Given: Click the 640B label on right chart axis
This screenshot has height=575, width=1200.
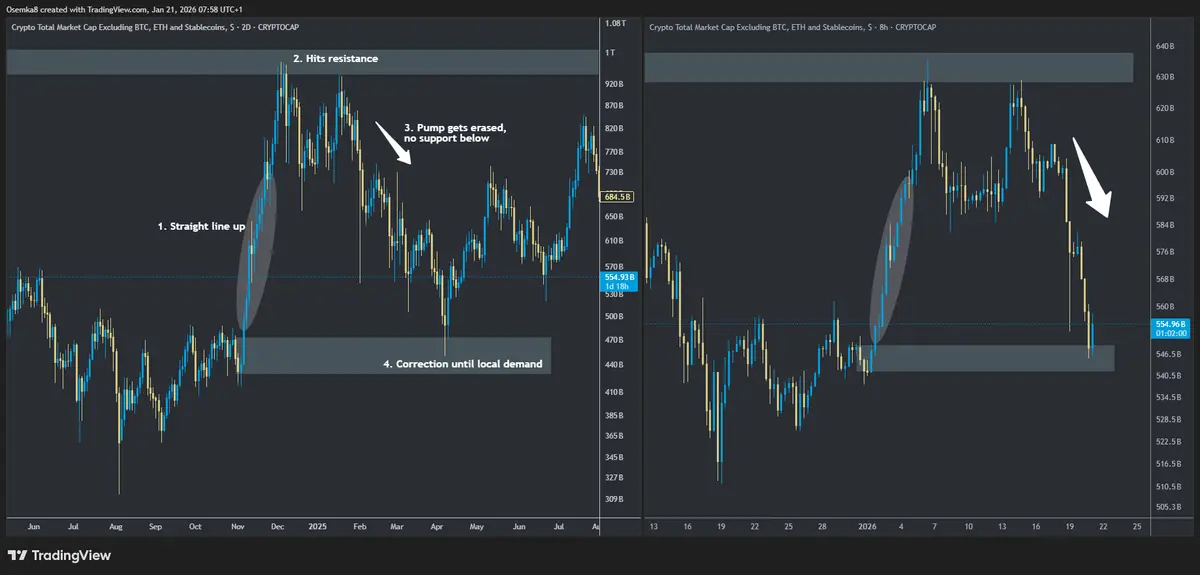Looking at the screenshot, I should coord(1165,46).
